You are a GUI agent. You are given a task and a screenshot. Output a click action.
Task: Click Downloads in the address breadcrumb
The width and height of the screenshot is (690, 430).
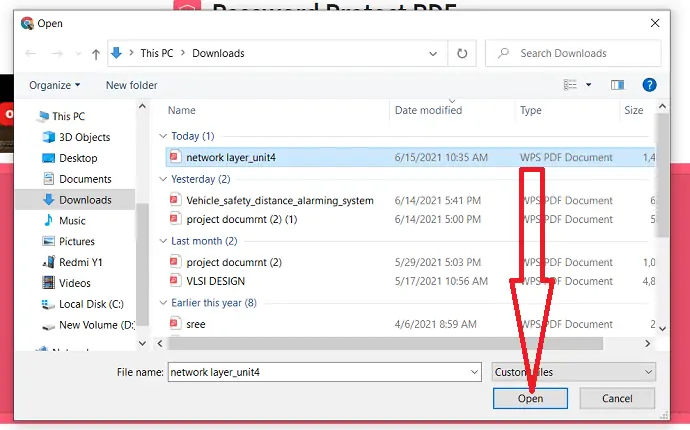(218, 53)
